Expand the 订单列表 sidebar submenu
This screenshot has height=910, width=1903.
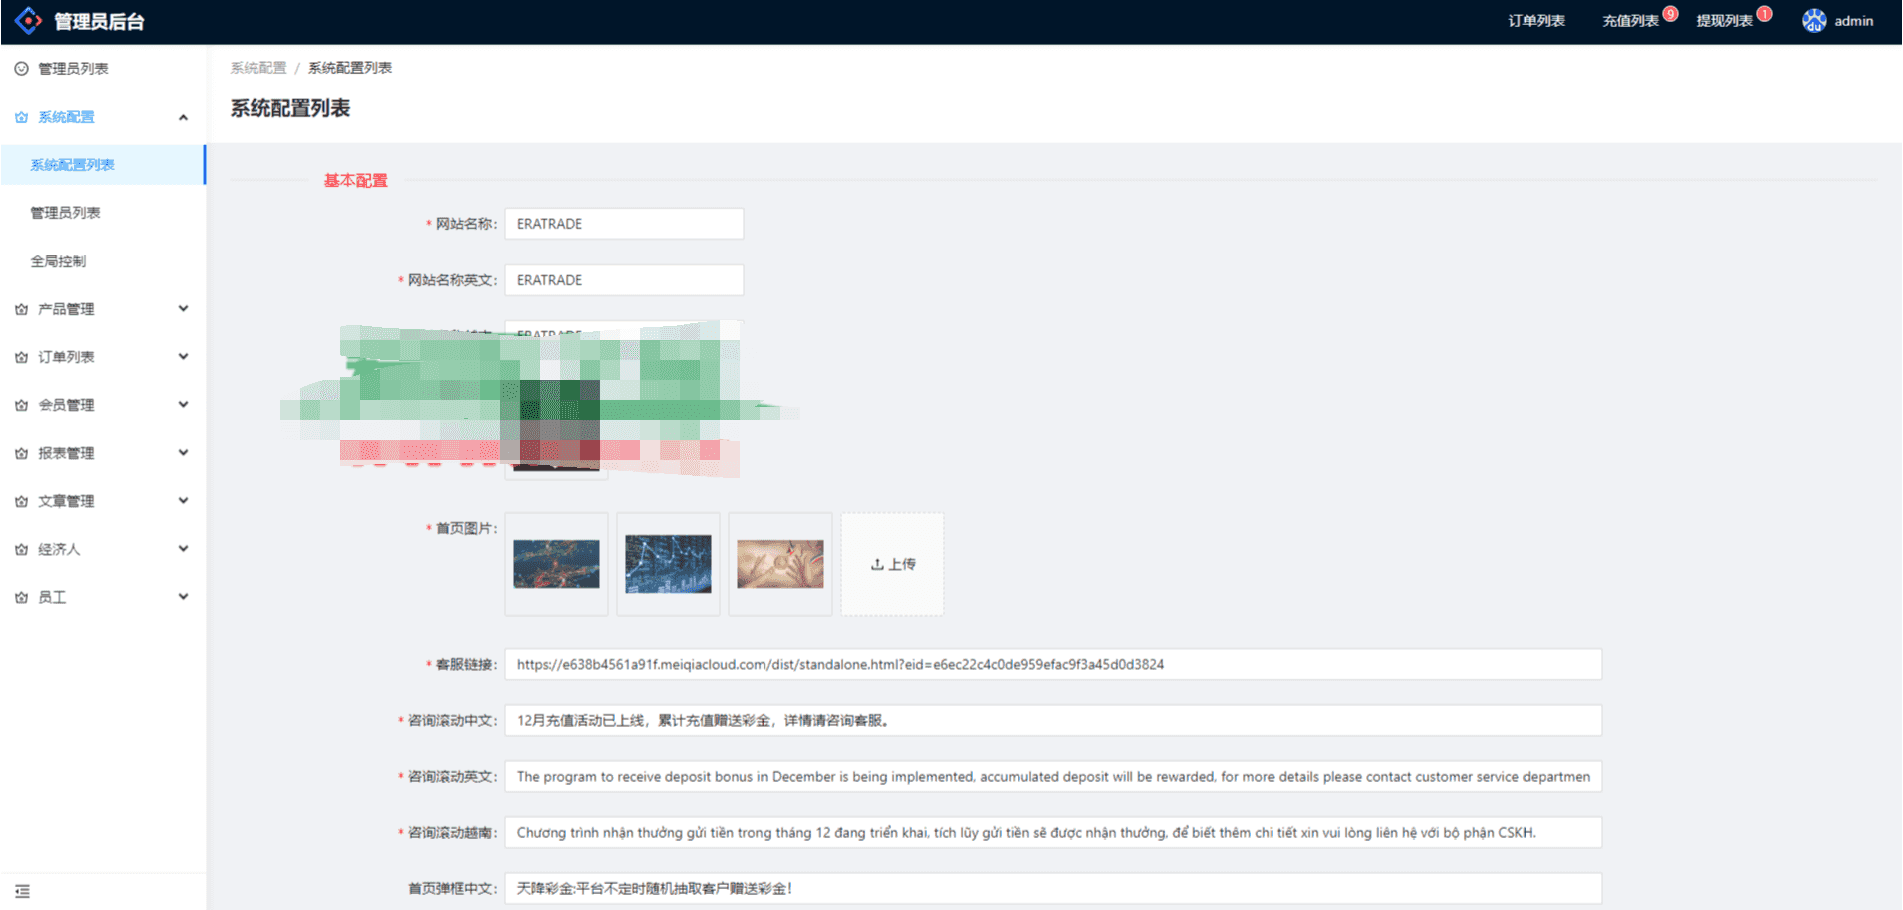coord(183,357)
